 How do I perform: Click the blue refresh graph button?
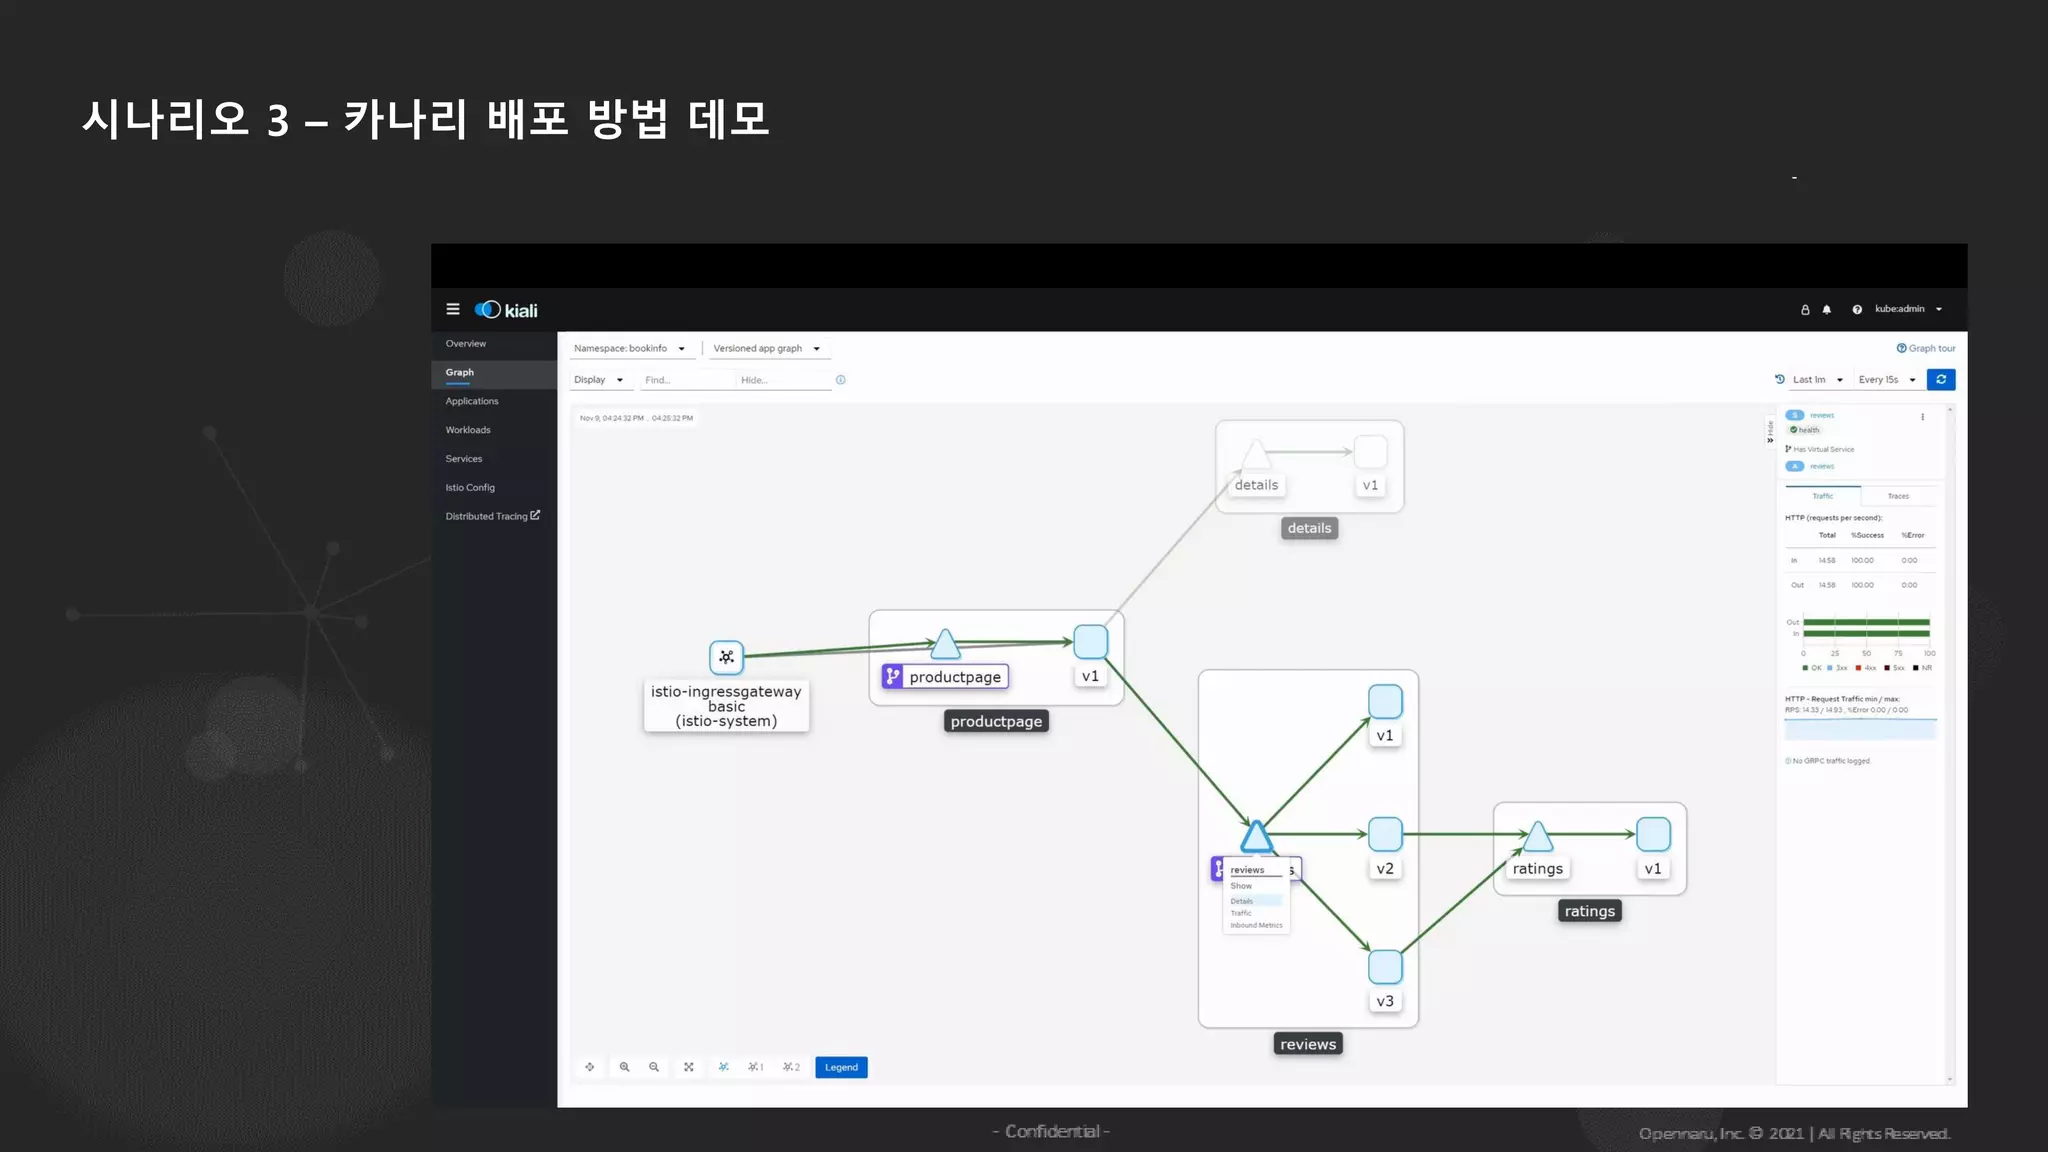[x=1941, y=380]
